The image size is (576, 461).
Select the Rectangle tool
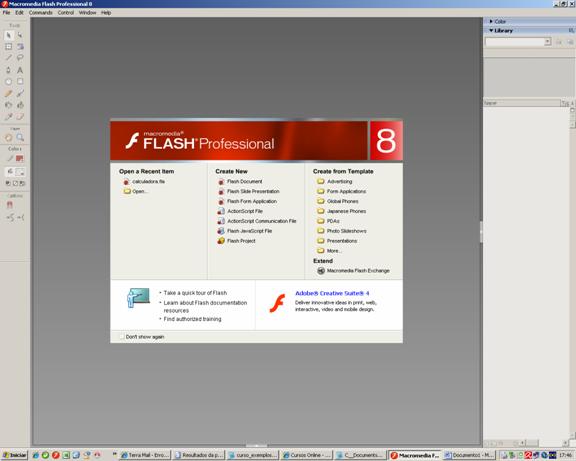click(x=20, y=82)
